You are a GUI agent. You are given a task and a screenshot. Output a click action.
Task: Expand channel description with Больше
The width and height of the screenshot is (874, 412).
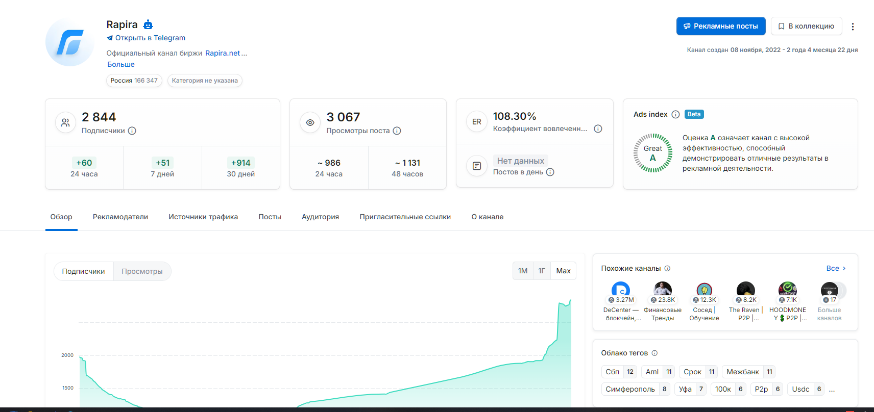[x=121, y=65]
